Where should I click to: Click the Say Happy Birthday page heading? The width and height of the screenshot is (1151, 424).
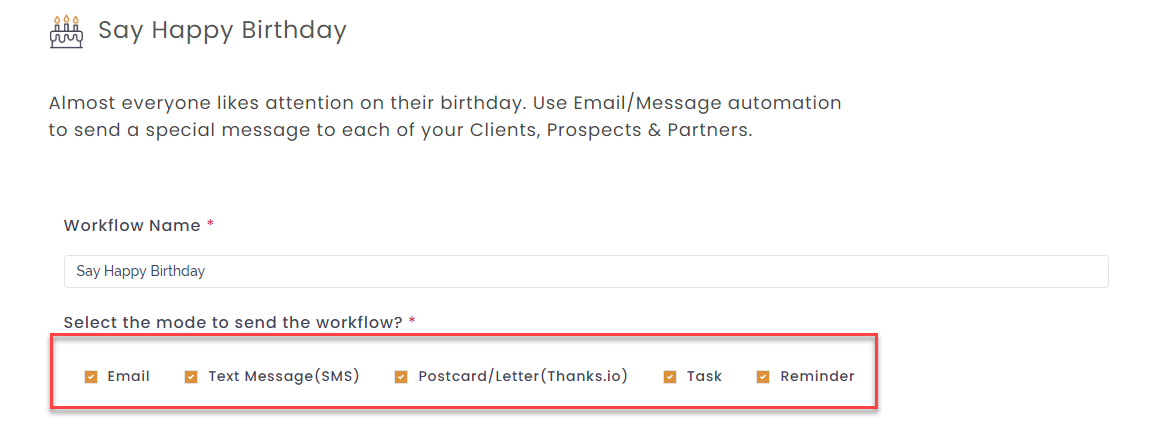point(222,31)
